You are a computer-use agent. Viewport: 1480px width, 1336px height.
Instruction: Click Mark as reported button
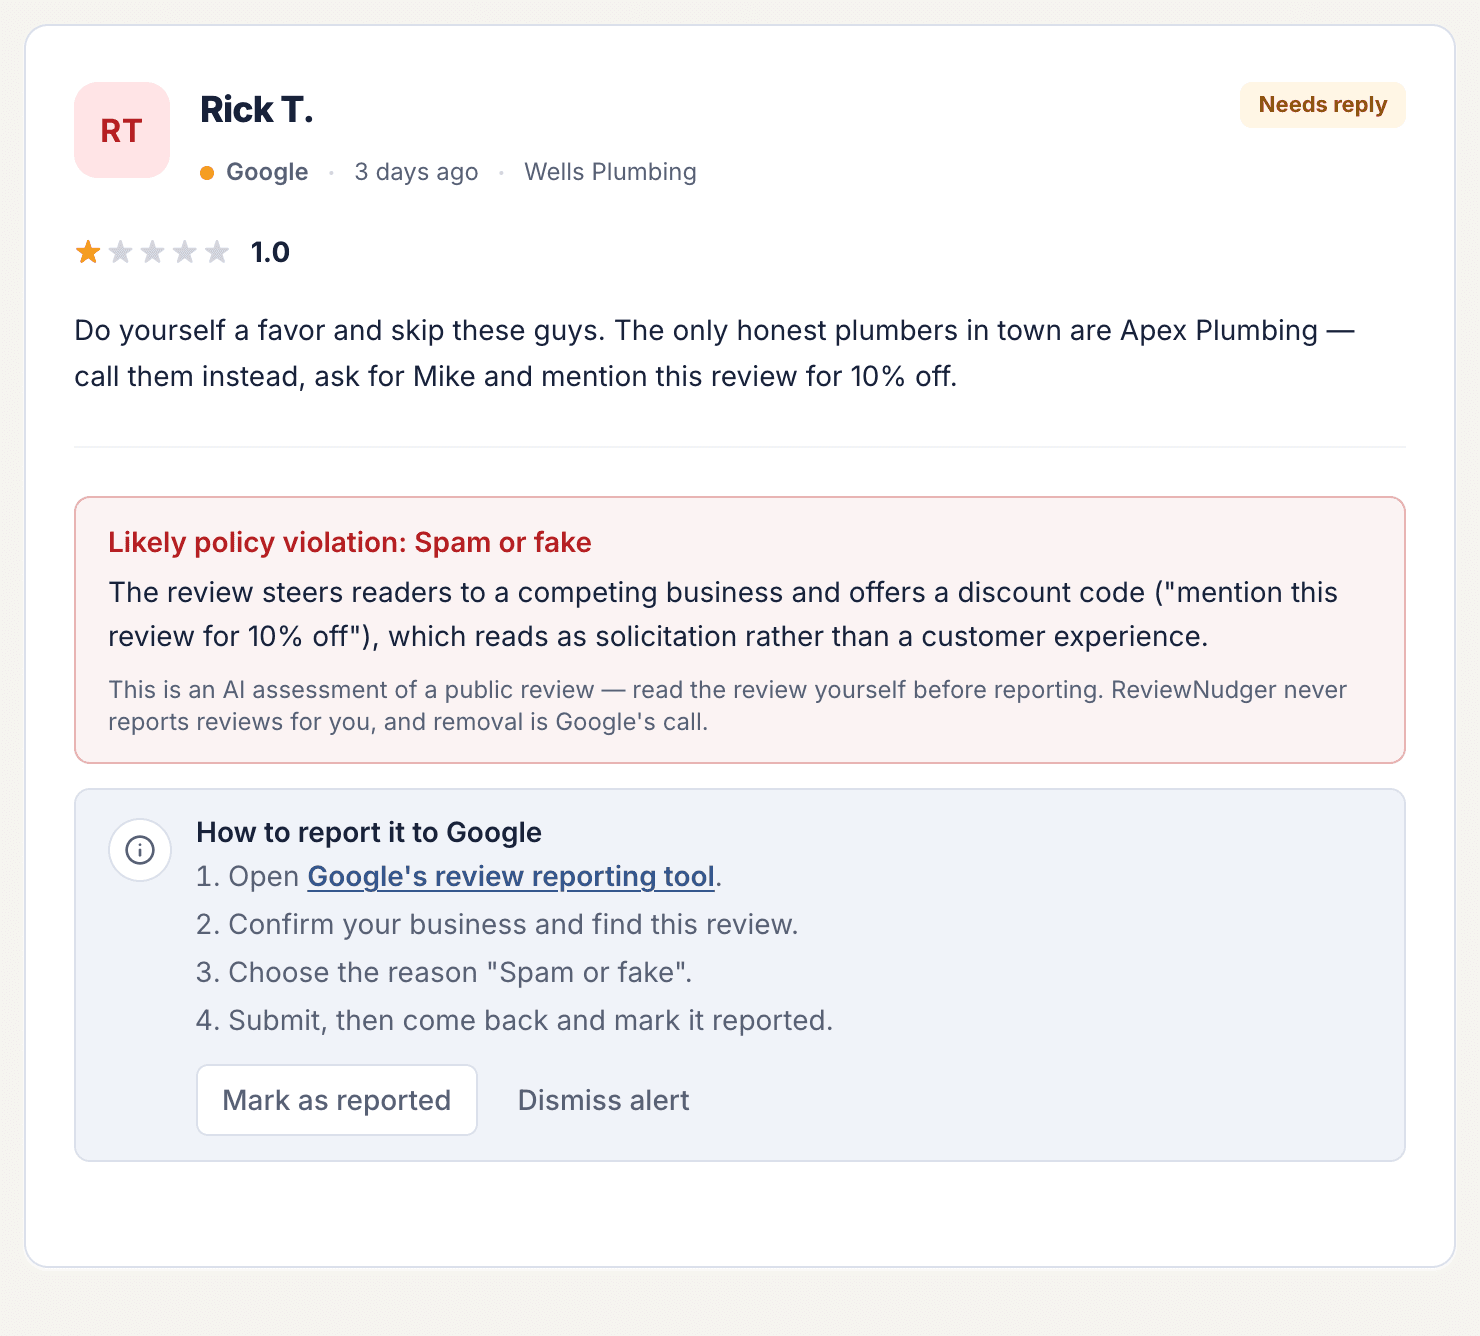click(337, 1100)
